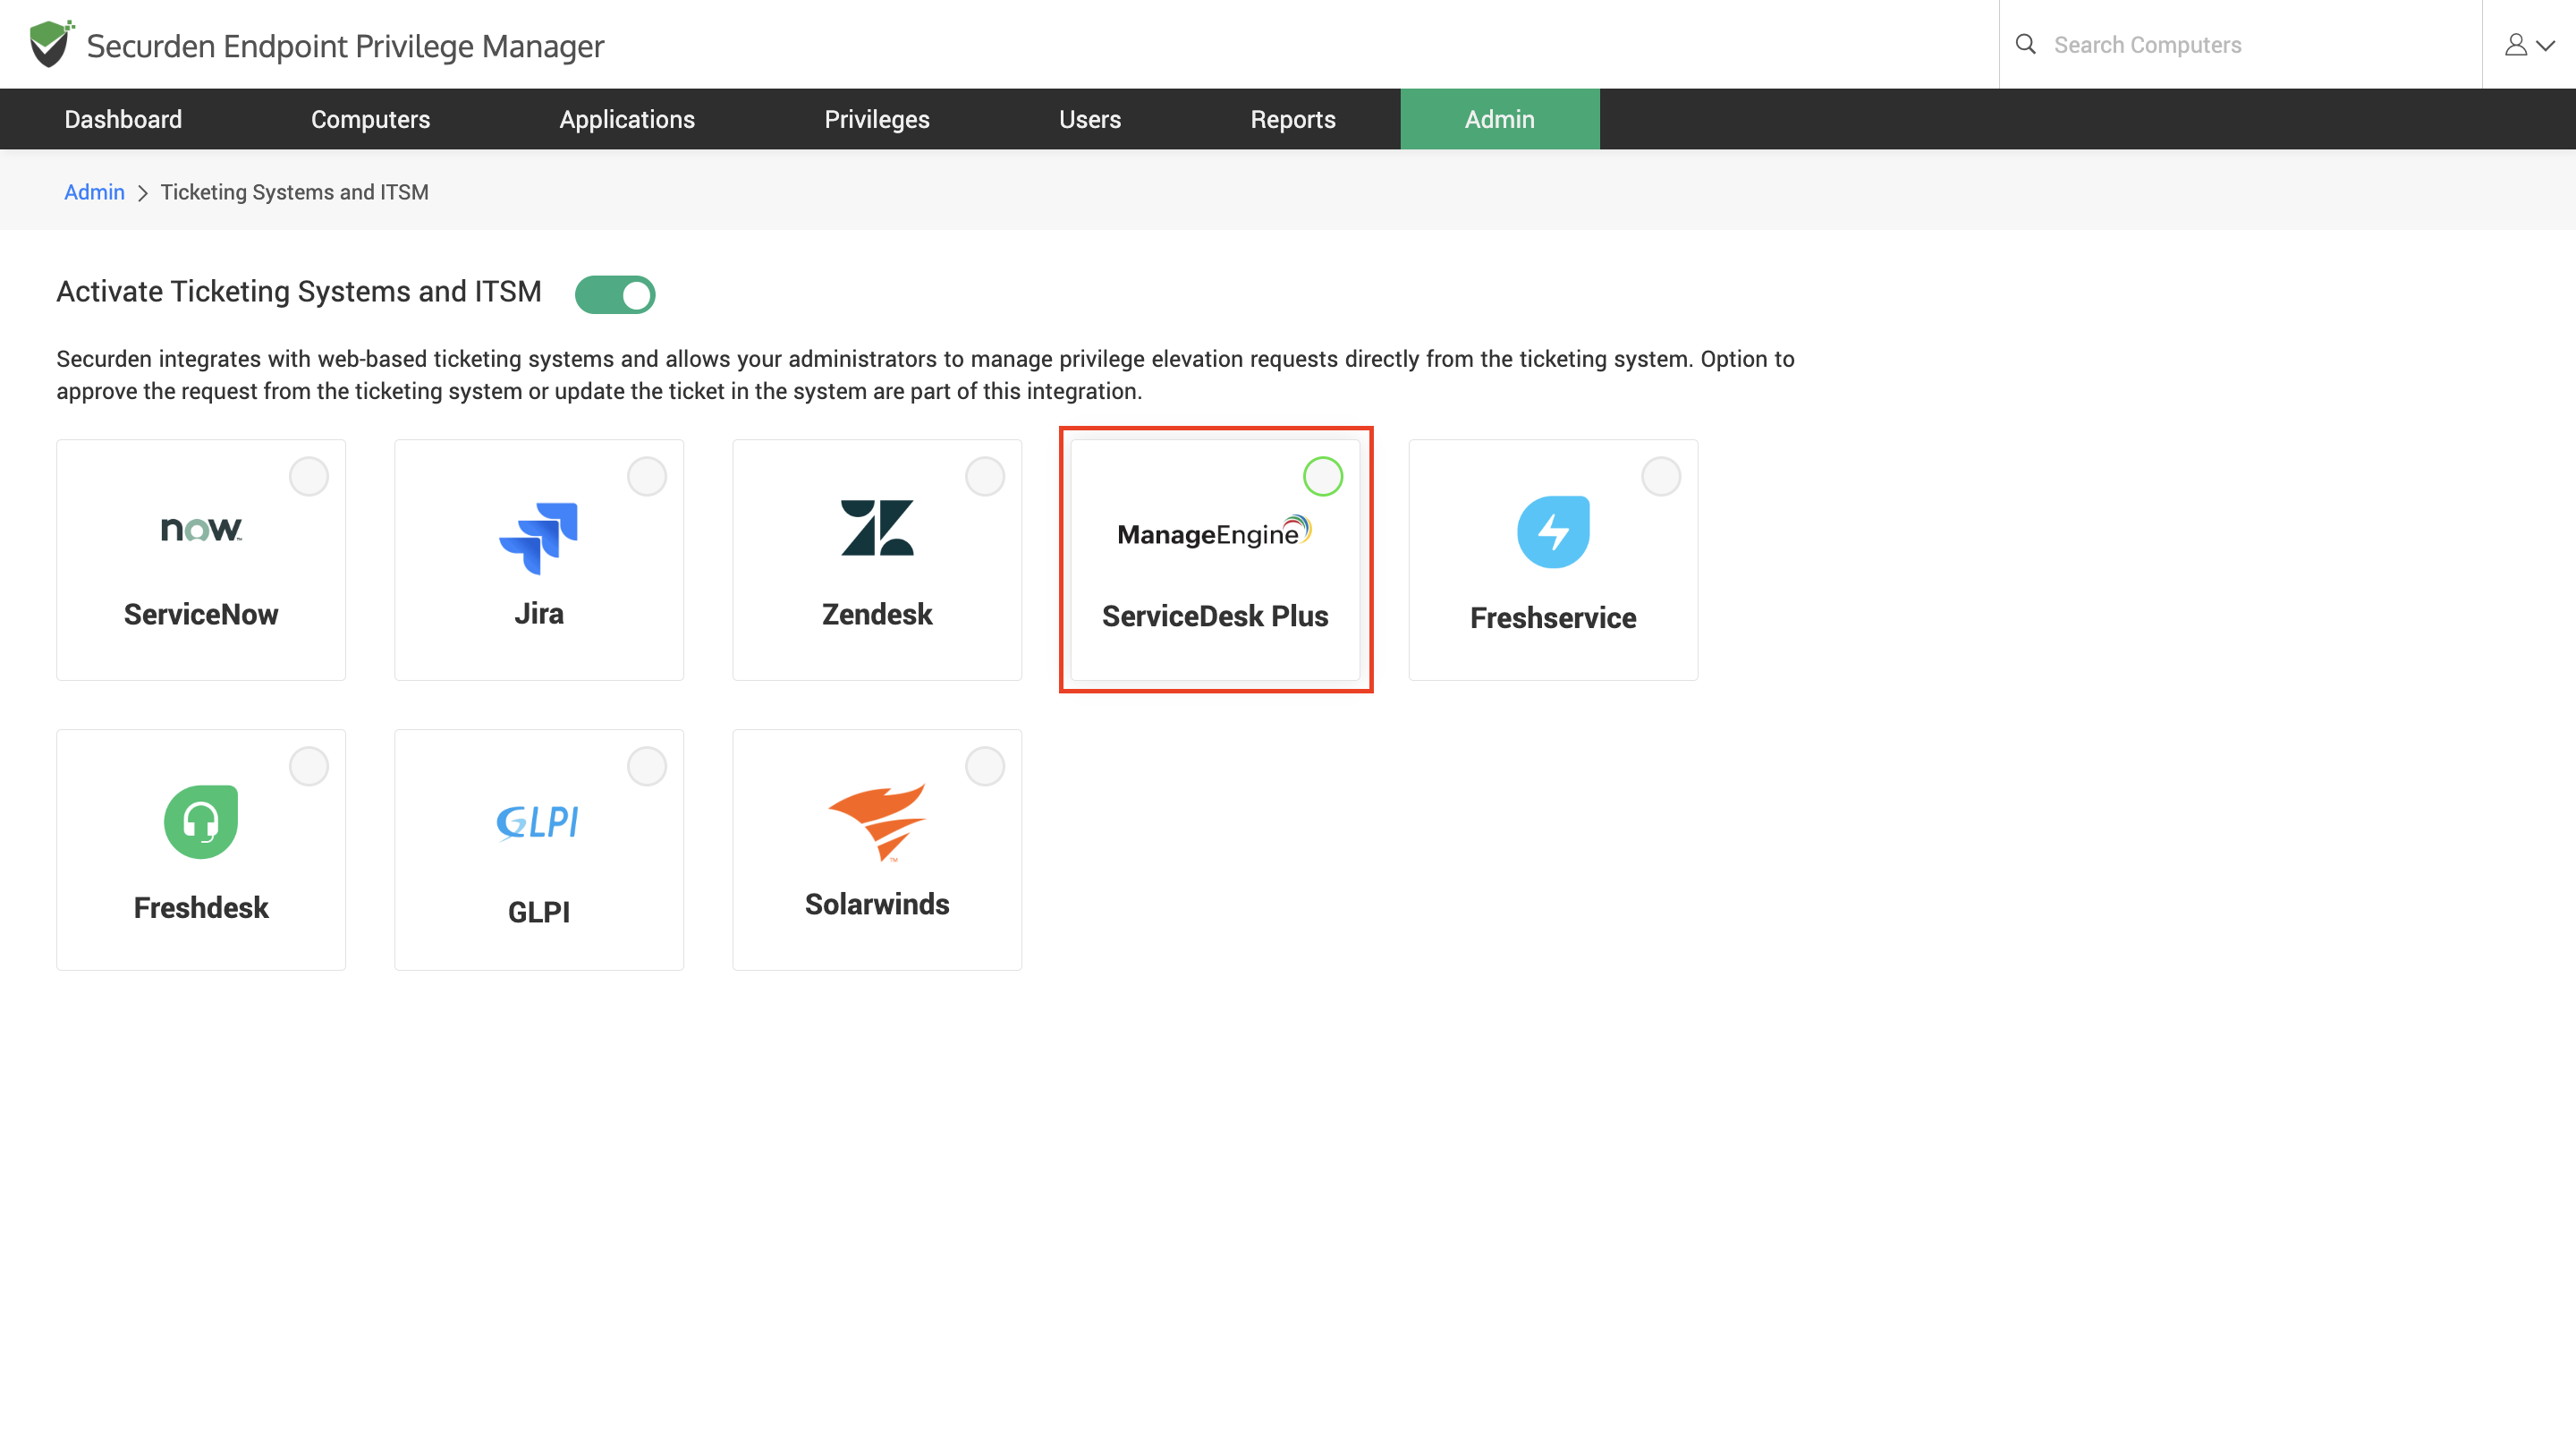Select the ServiceNow radio button
The height and width of the screenshot is (1453, 2576).
(x=309, y=476)
